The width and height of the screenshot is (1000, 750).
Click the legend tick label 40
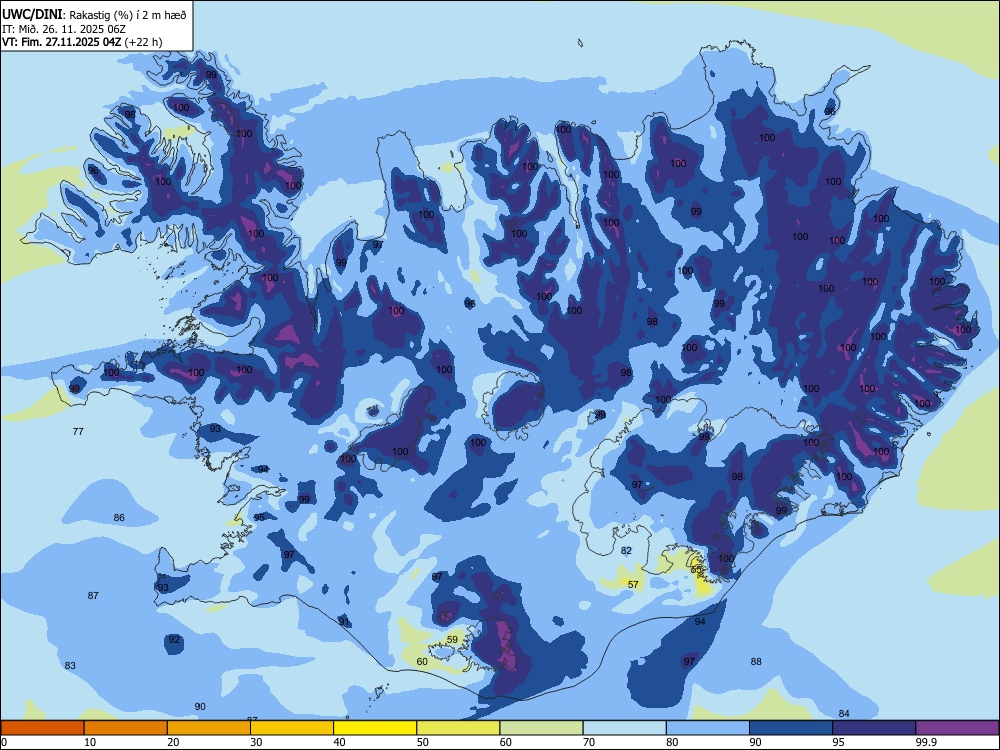pos(339,742)
